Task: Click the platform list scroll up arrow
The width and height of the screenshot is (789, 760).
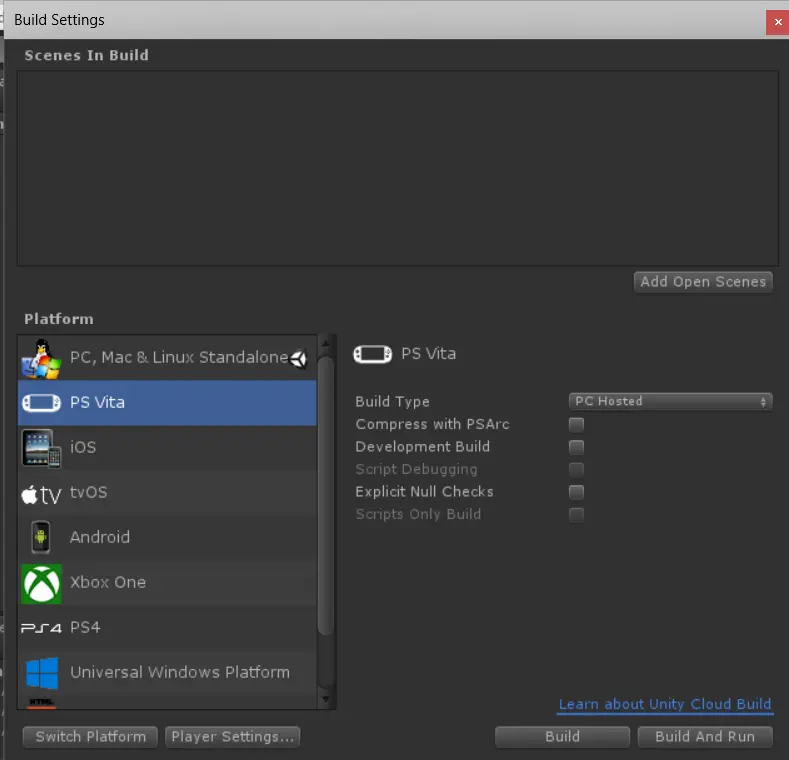Action: [x=326, y=343]
